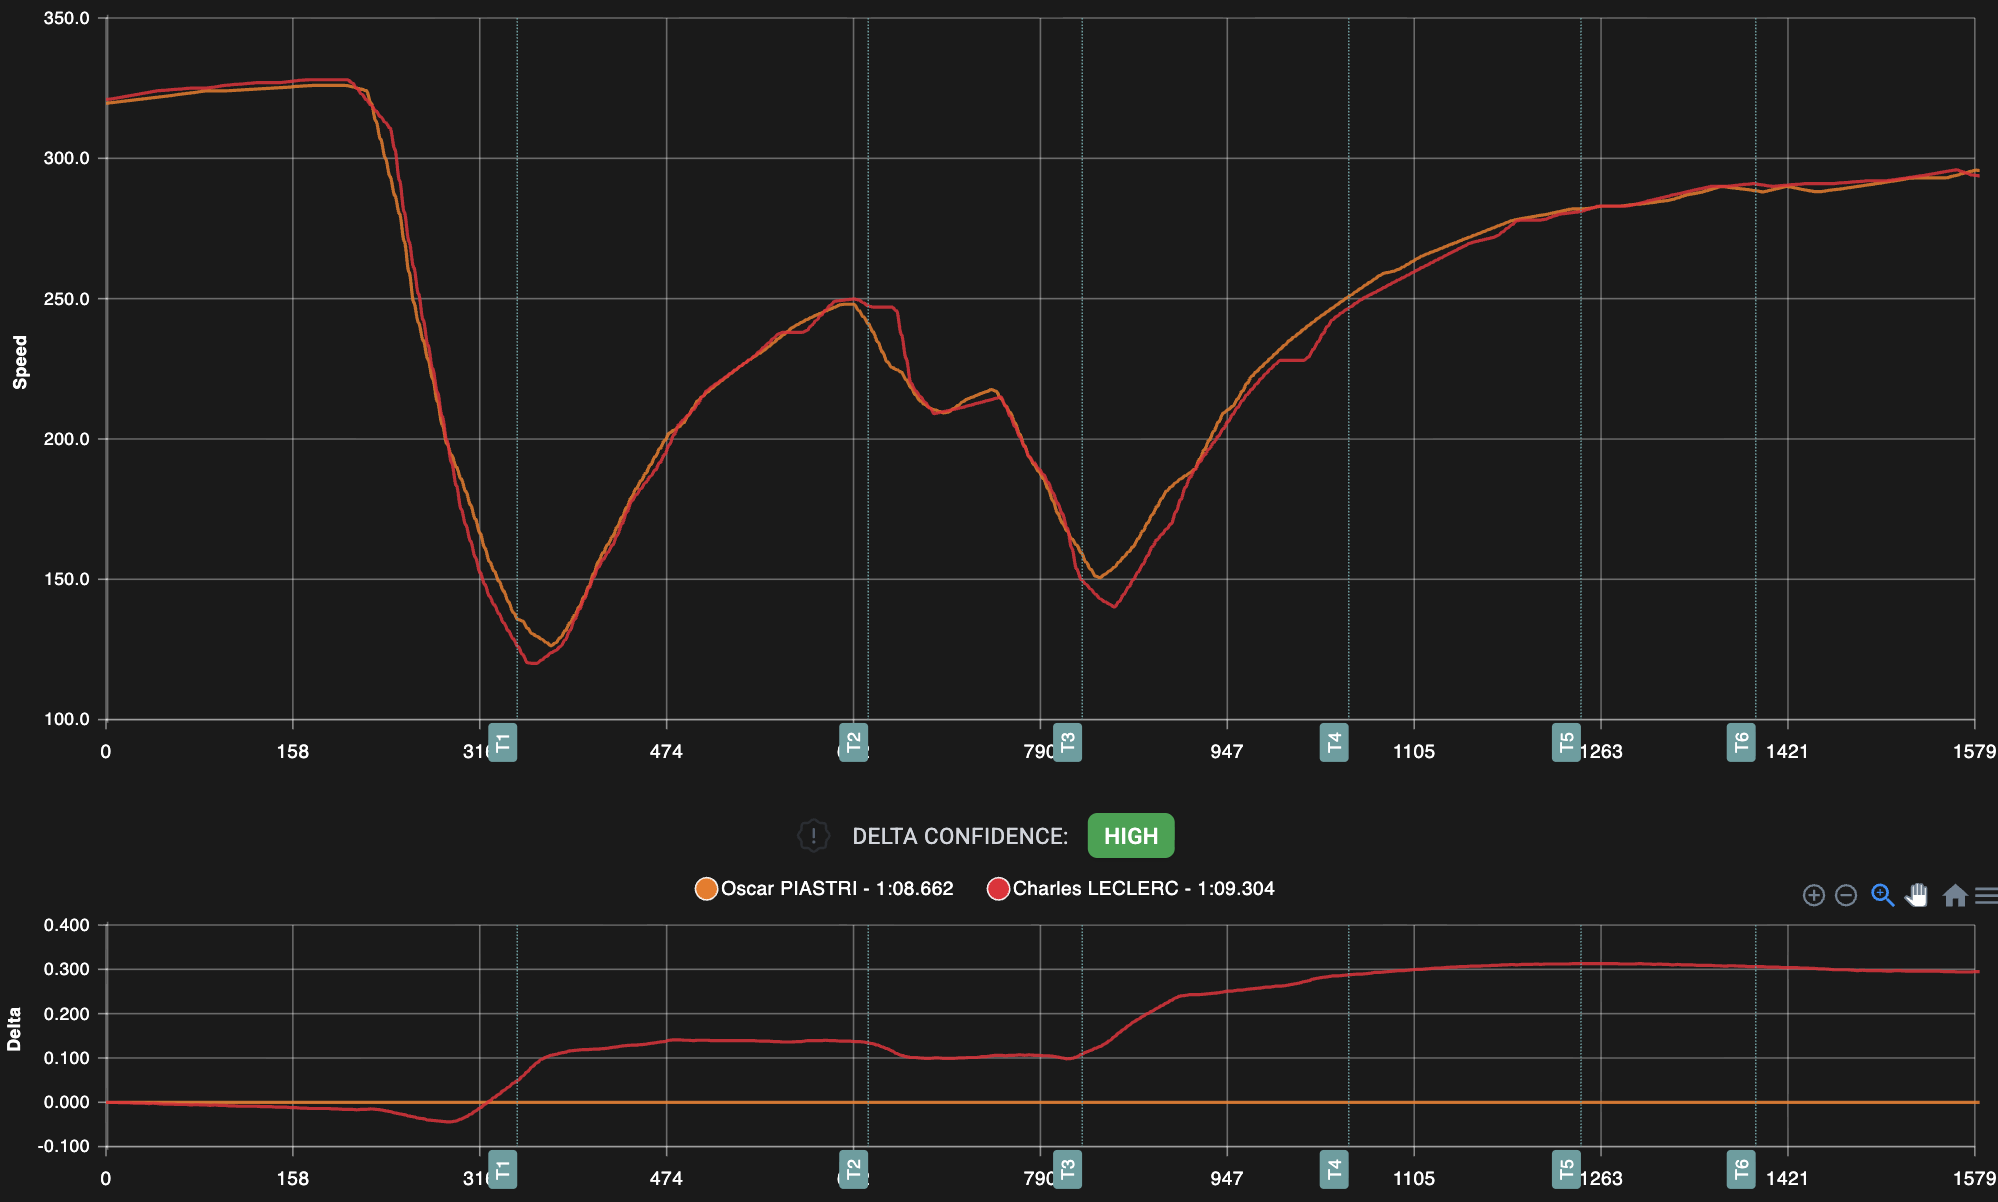Screen dimensions: 1998x1202
Task: Click T3 marker on speed chart
Action: tap(1067, 742)
